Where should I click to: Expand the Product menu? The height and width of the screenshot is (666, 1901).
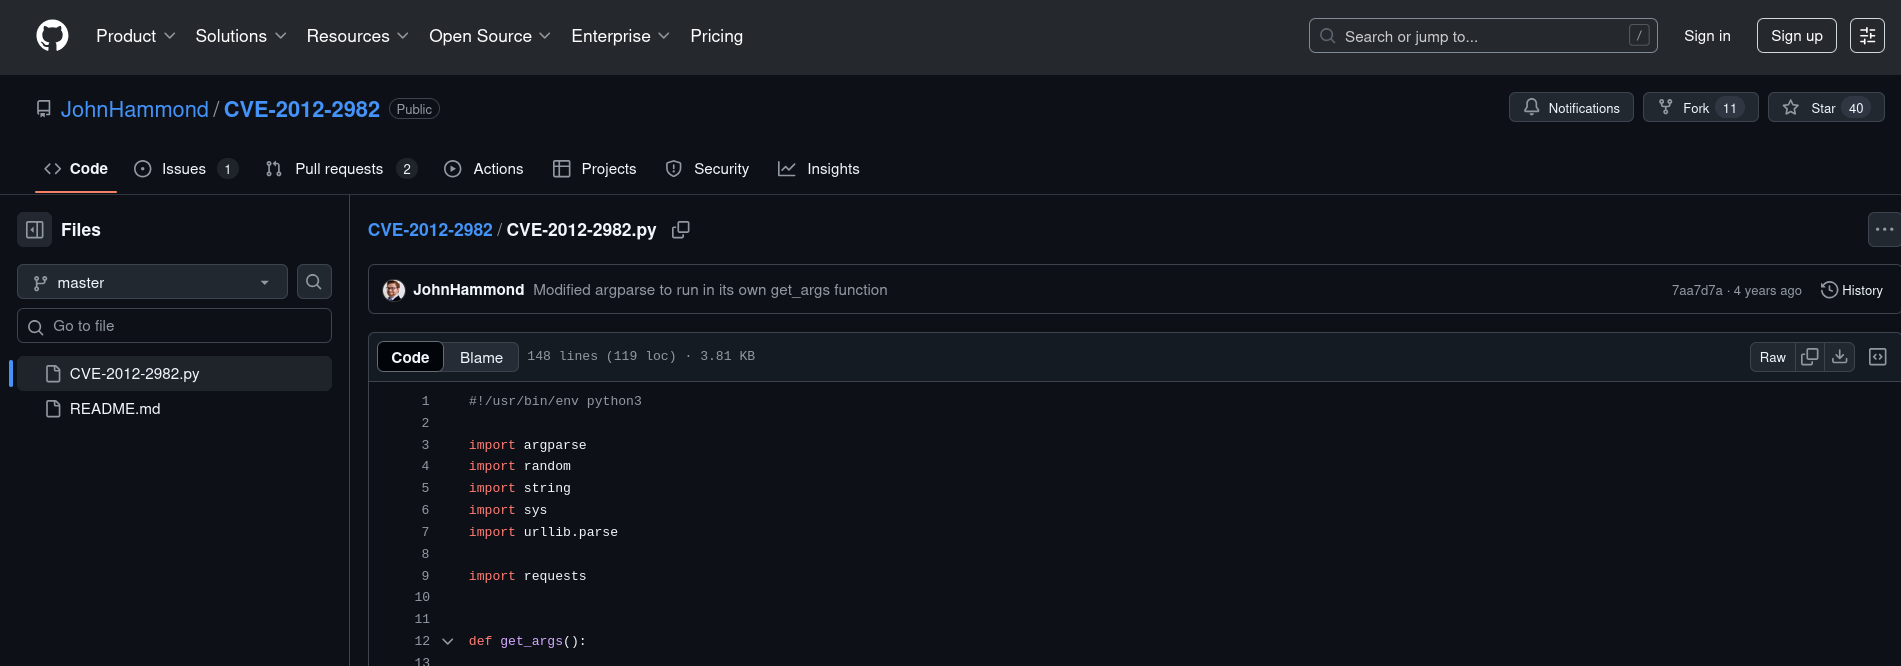click(135, 36)
